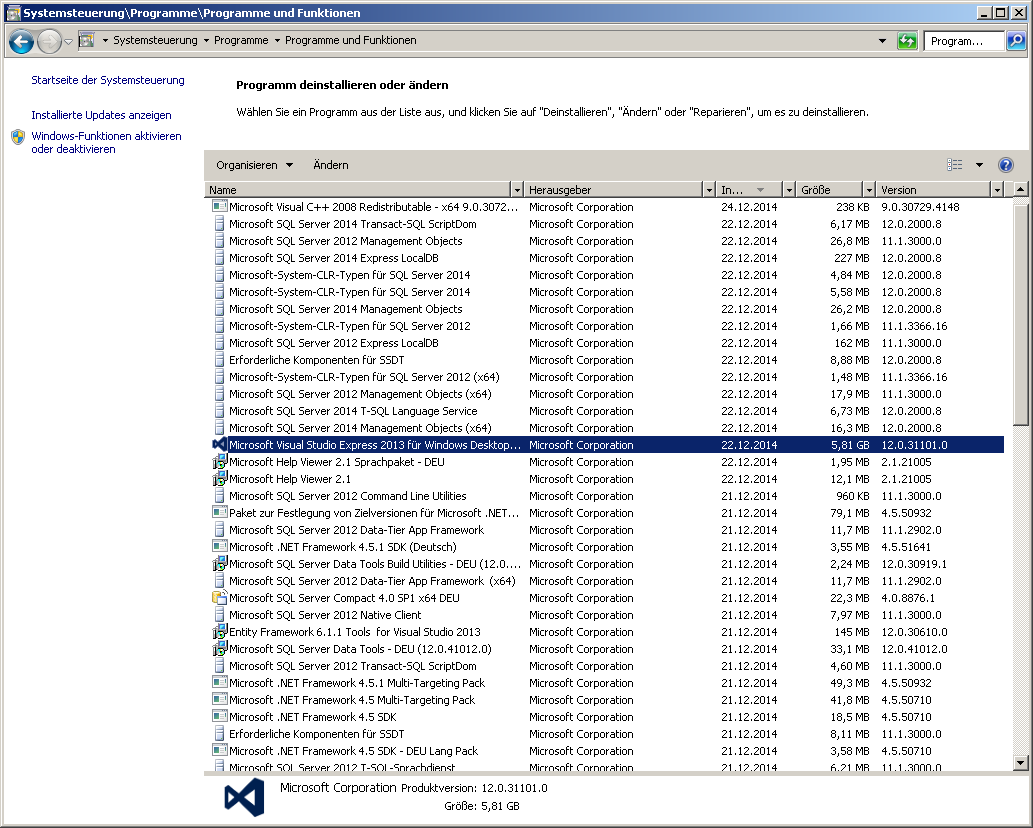Open the help question mark icon
Screen dimensions: 1033x828
click(x=1005, y=165)
